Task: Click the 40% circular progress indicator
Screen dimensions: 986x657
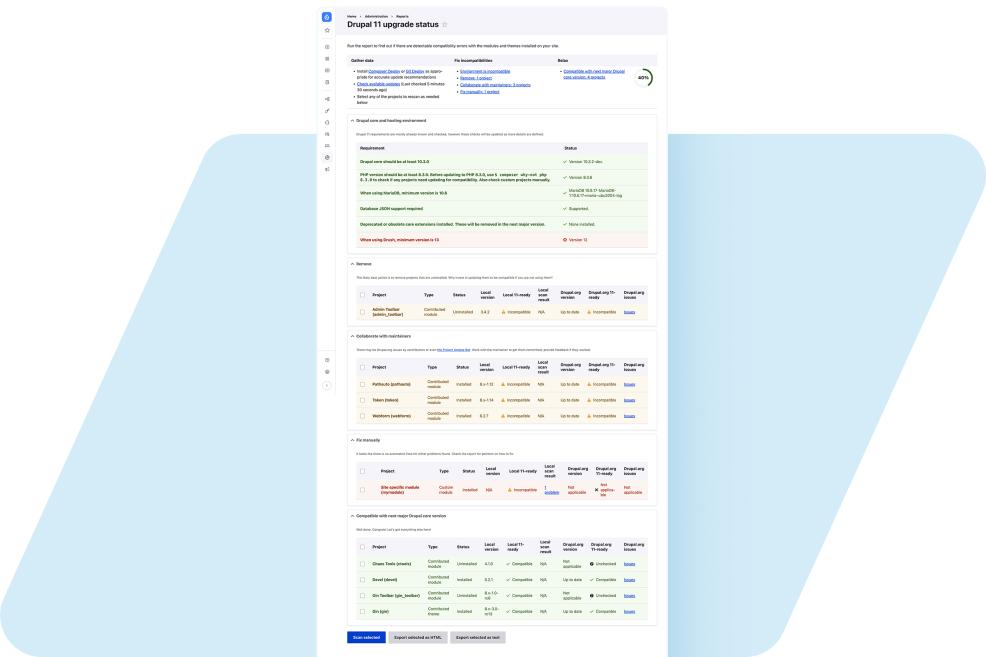Action: point(642,77)
